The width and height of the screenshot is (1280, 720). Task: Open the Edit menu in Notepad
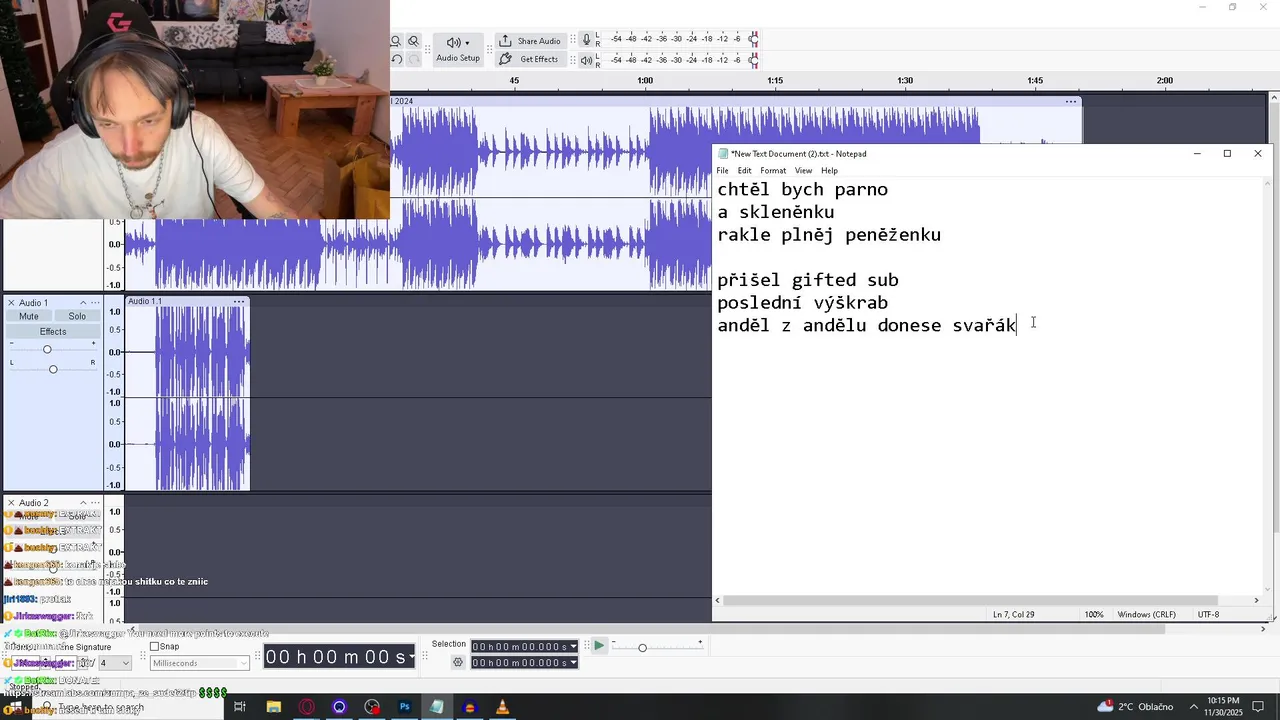(x=744, y=170)
